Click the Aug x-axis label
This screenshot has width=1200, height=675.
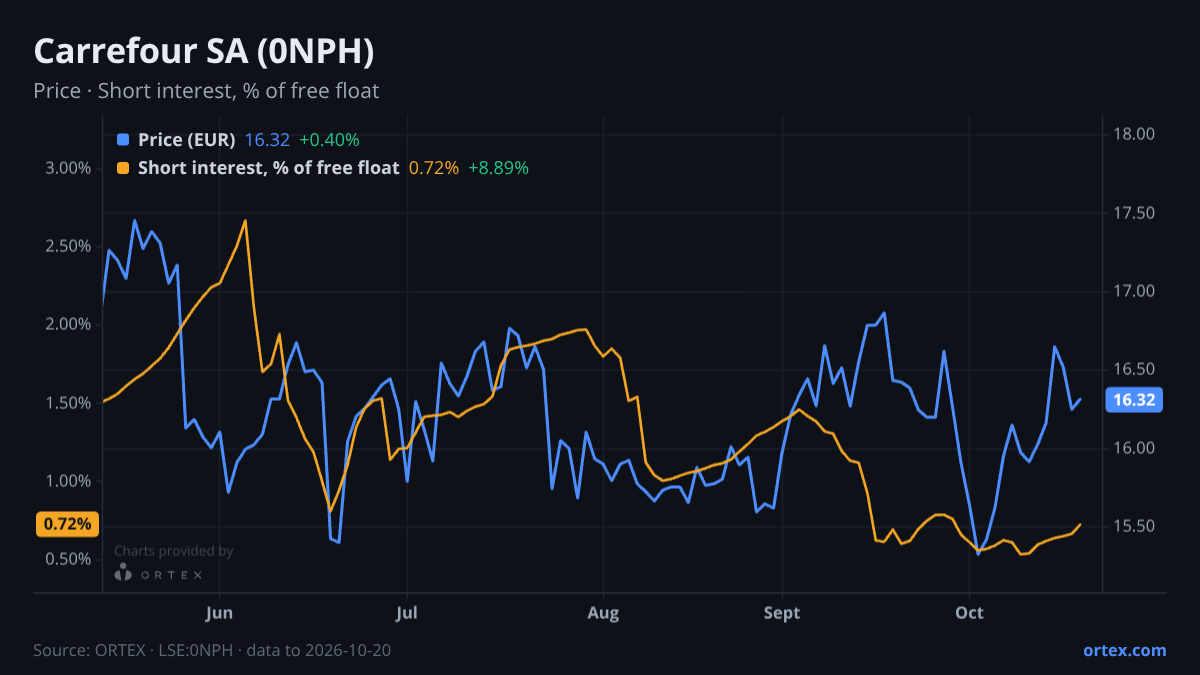603,613
